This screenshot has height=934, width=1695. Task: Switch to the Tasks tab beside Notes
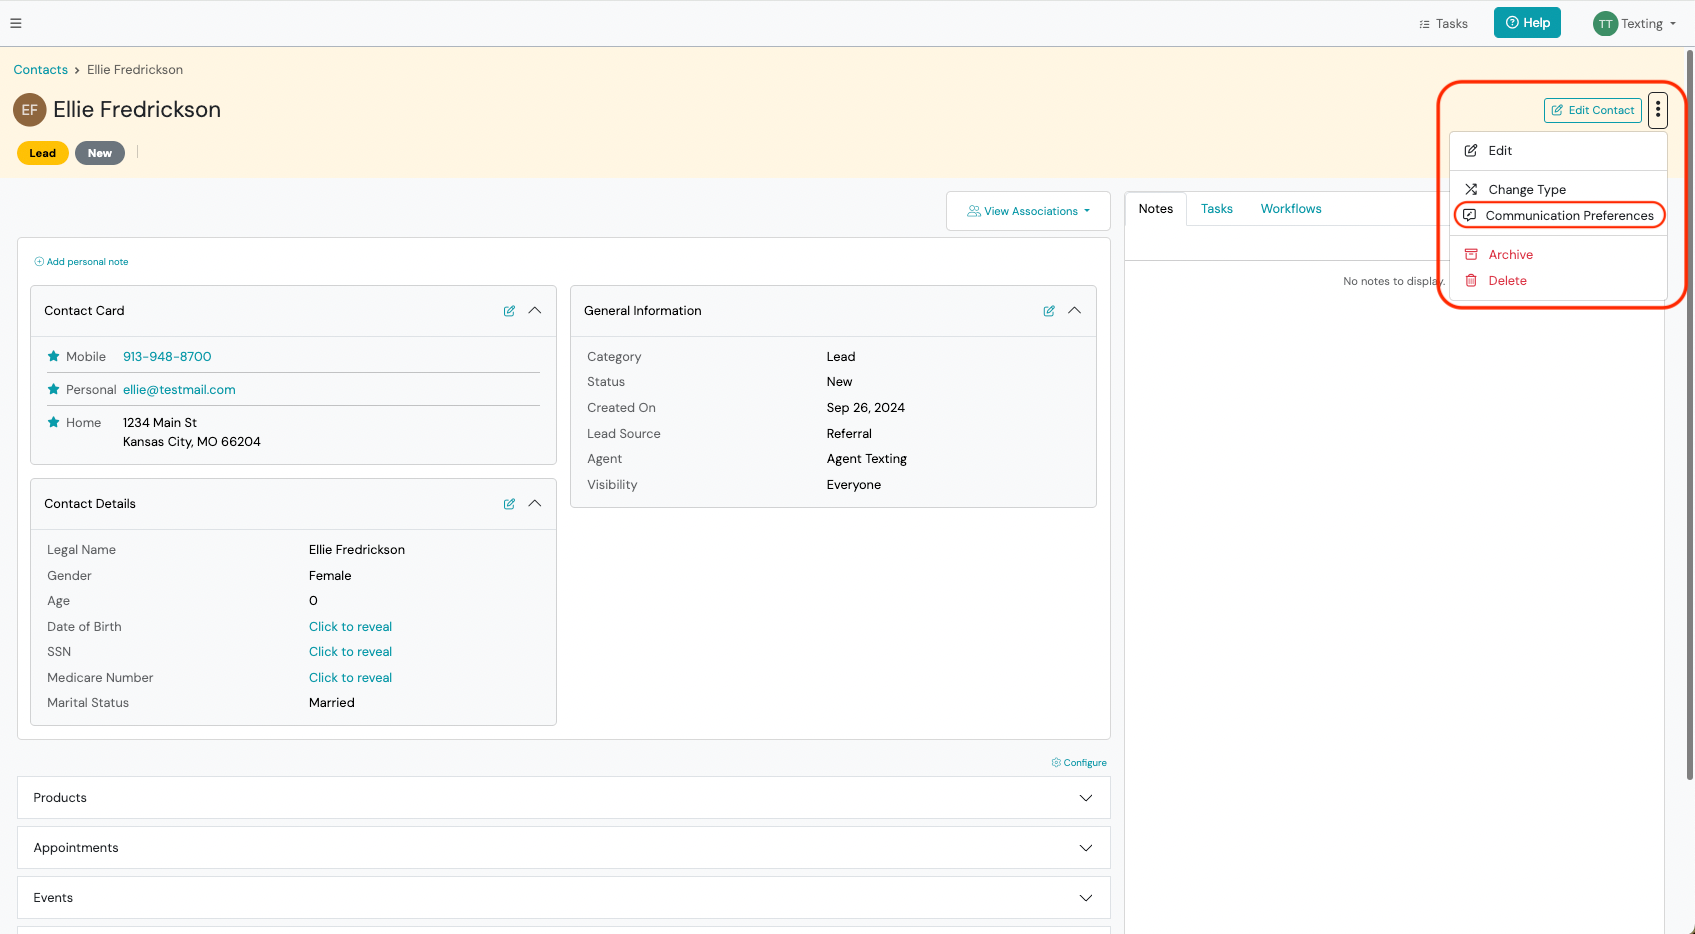[1216, 209]
